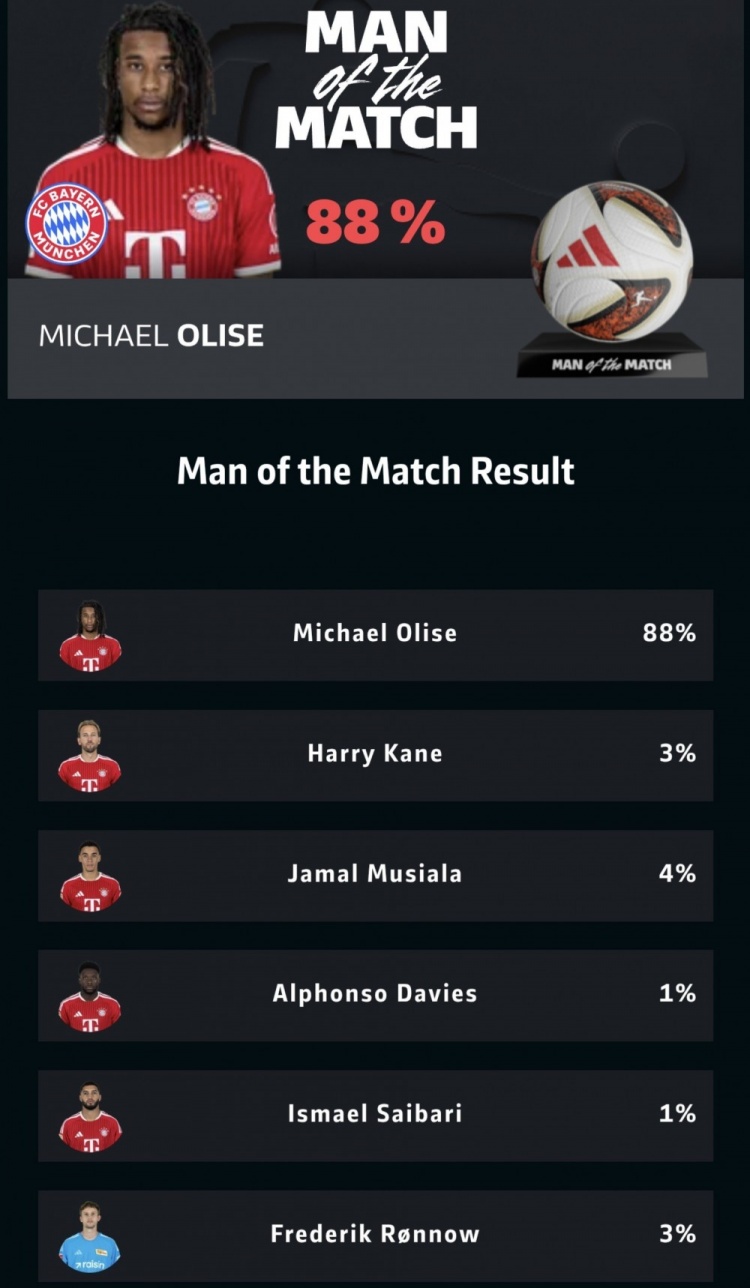750x1288 pixels.
Task: Click the FC Bayern München club crest
Action: point(67,223)
